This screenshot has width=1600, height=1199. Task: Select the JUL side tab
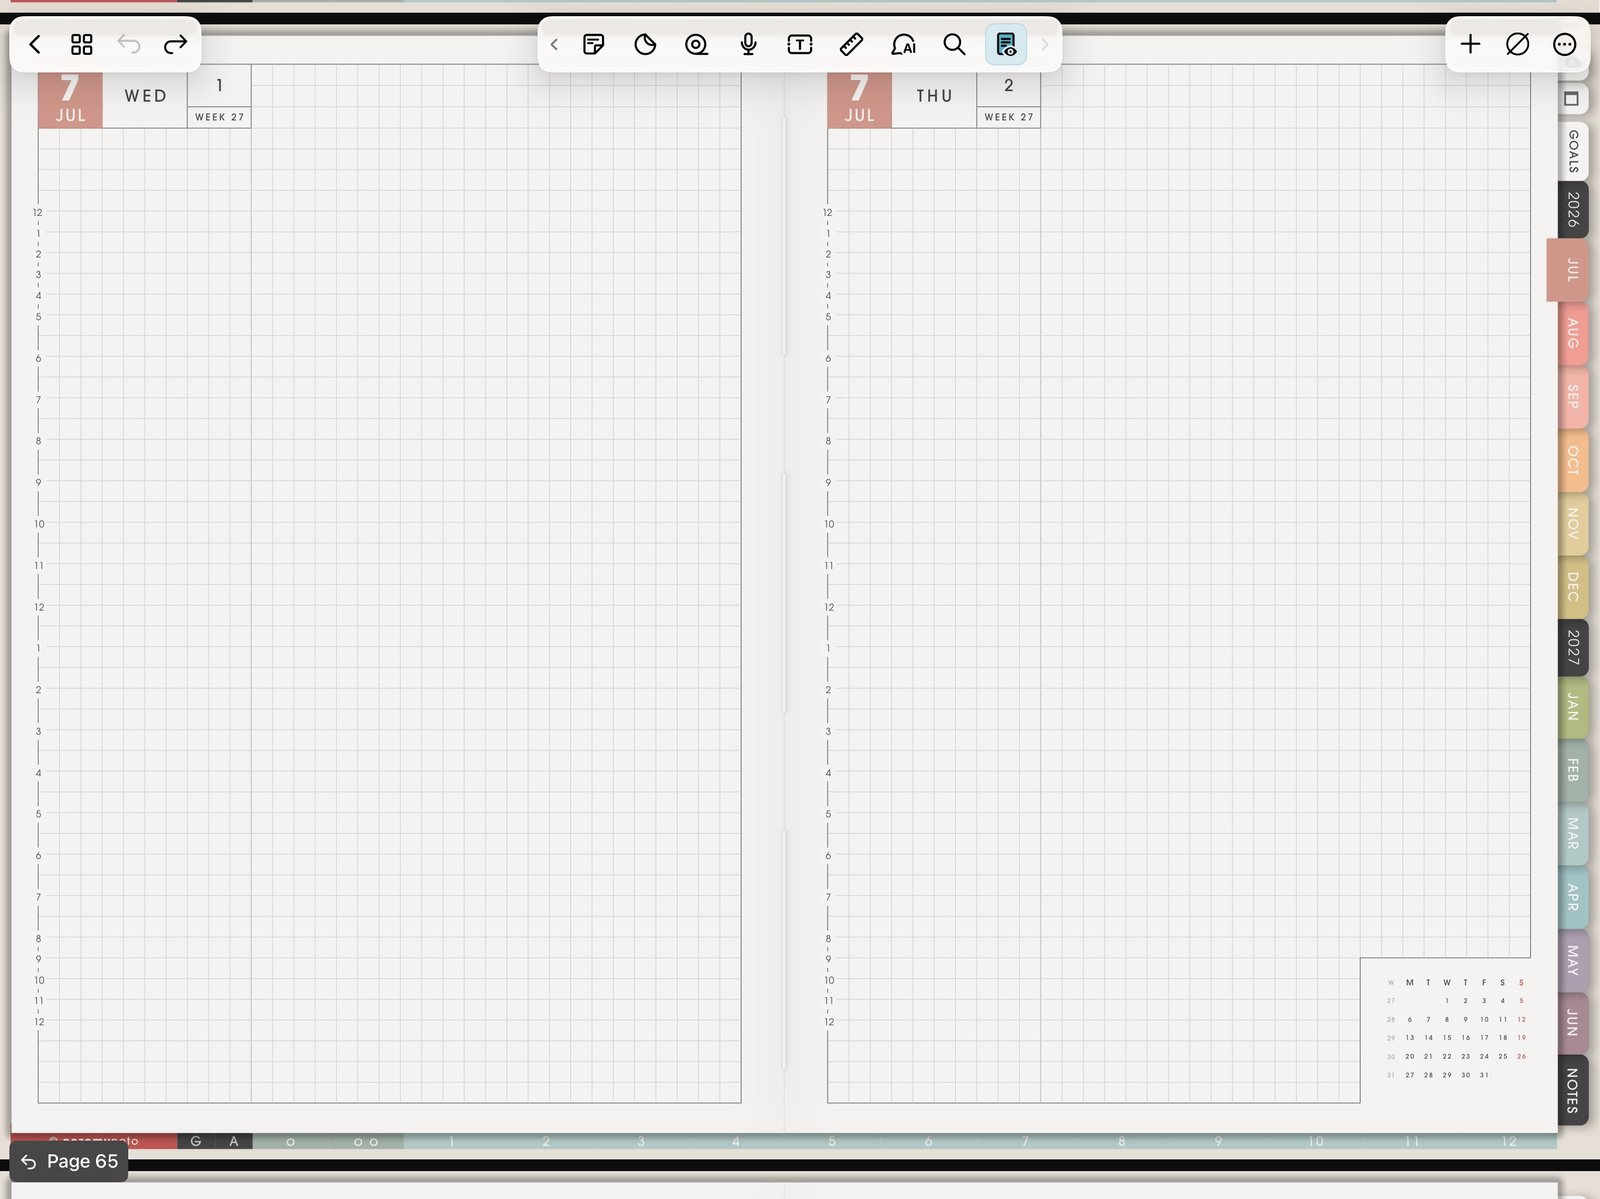click(1569, 270)
